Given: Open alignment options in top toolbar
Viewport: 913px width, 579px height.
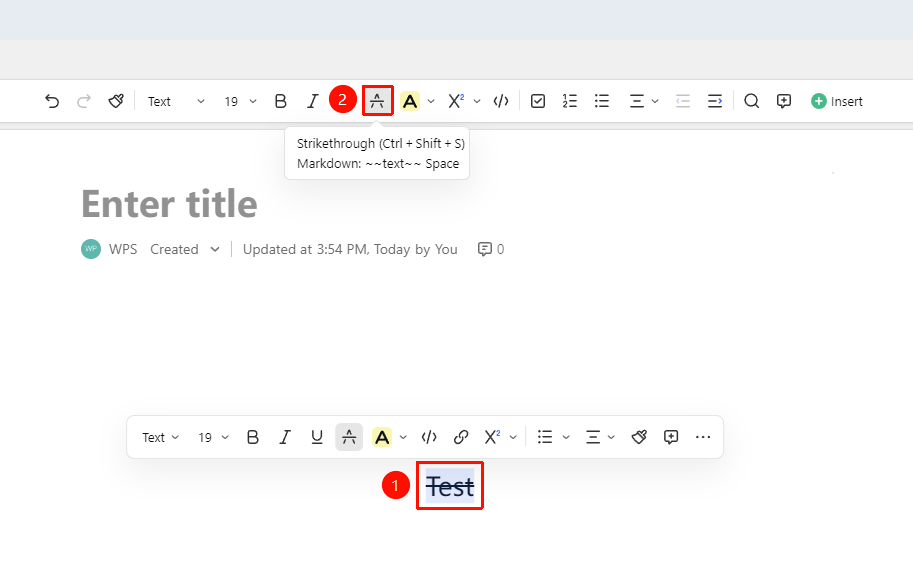Looking at the screenshot, I should [643, 101].
